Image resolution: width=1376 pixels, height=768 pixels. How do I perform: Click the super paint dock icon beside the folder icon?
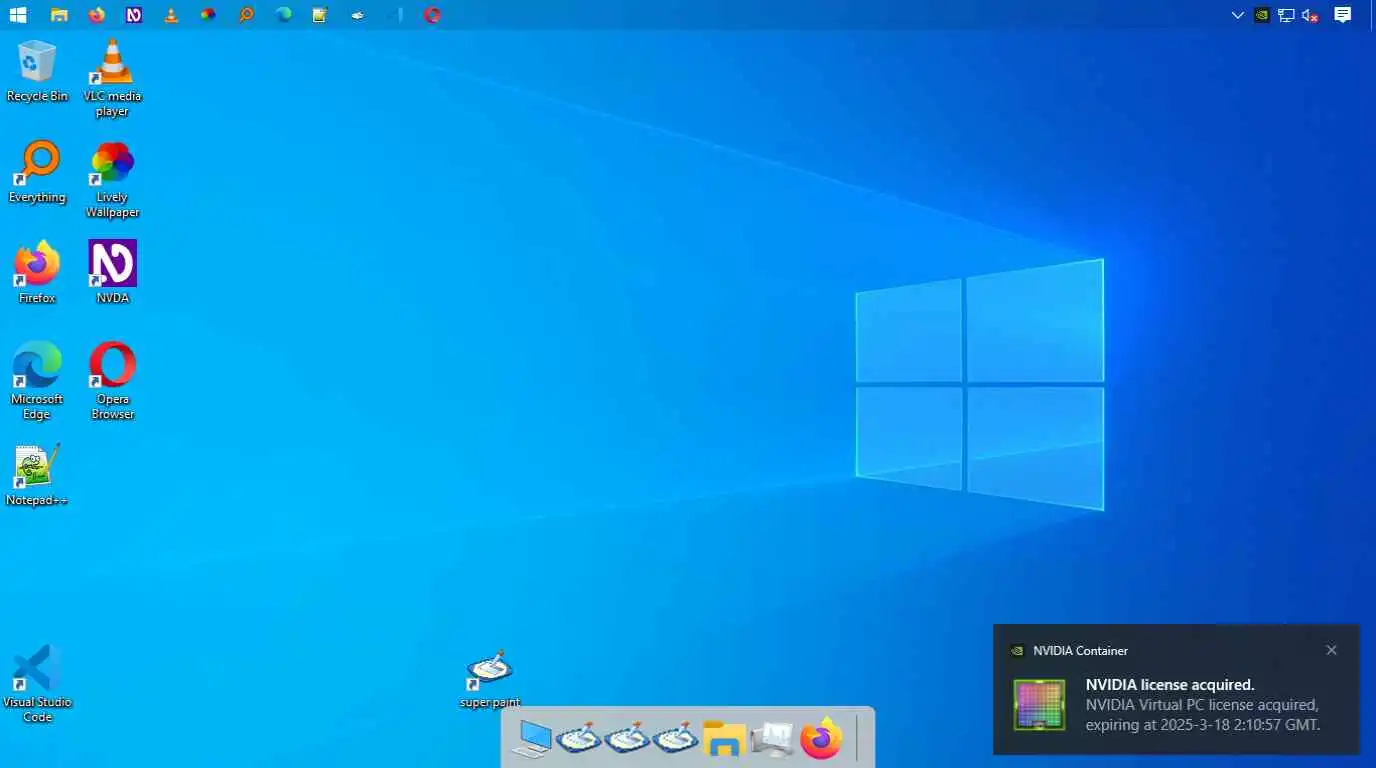tap(675, 739)
